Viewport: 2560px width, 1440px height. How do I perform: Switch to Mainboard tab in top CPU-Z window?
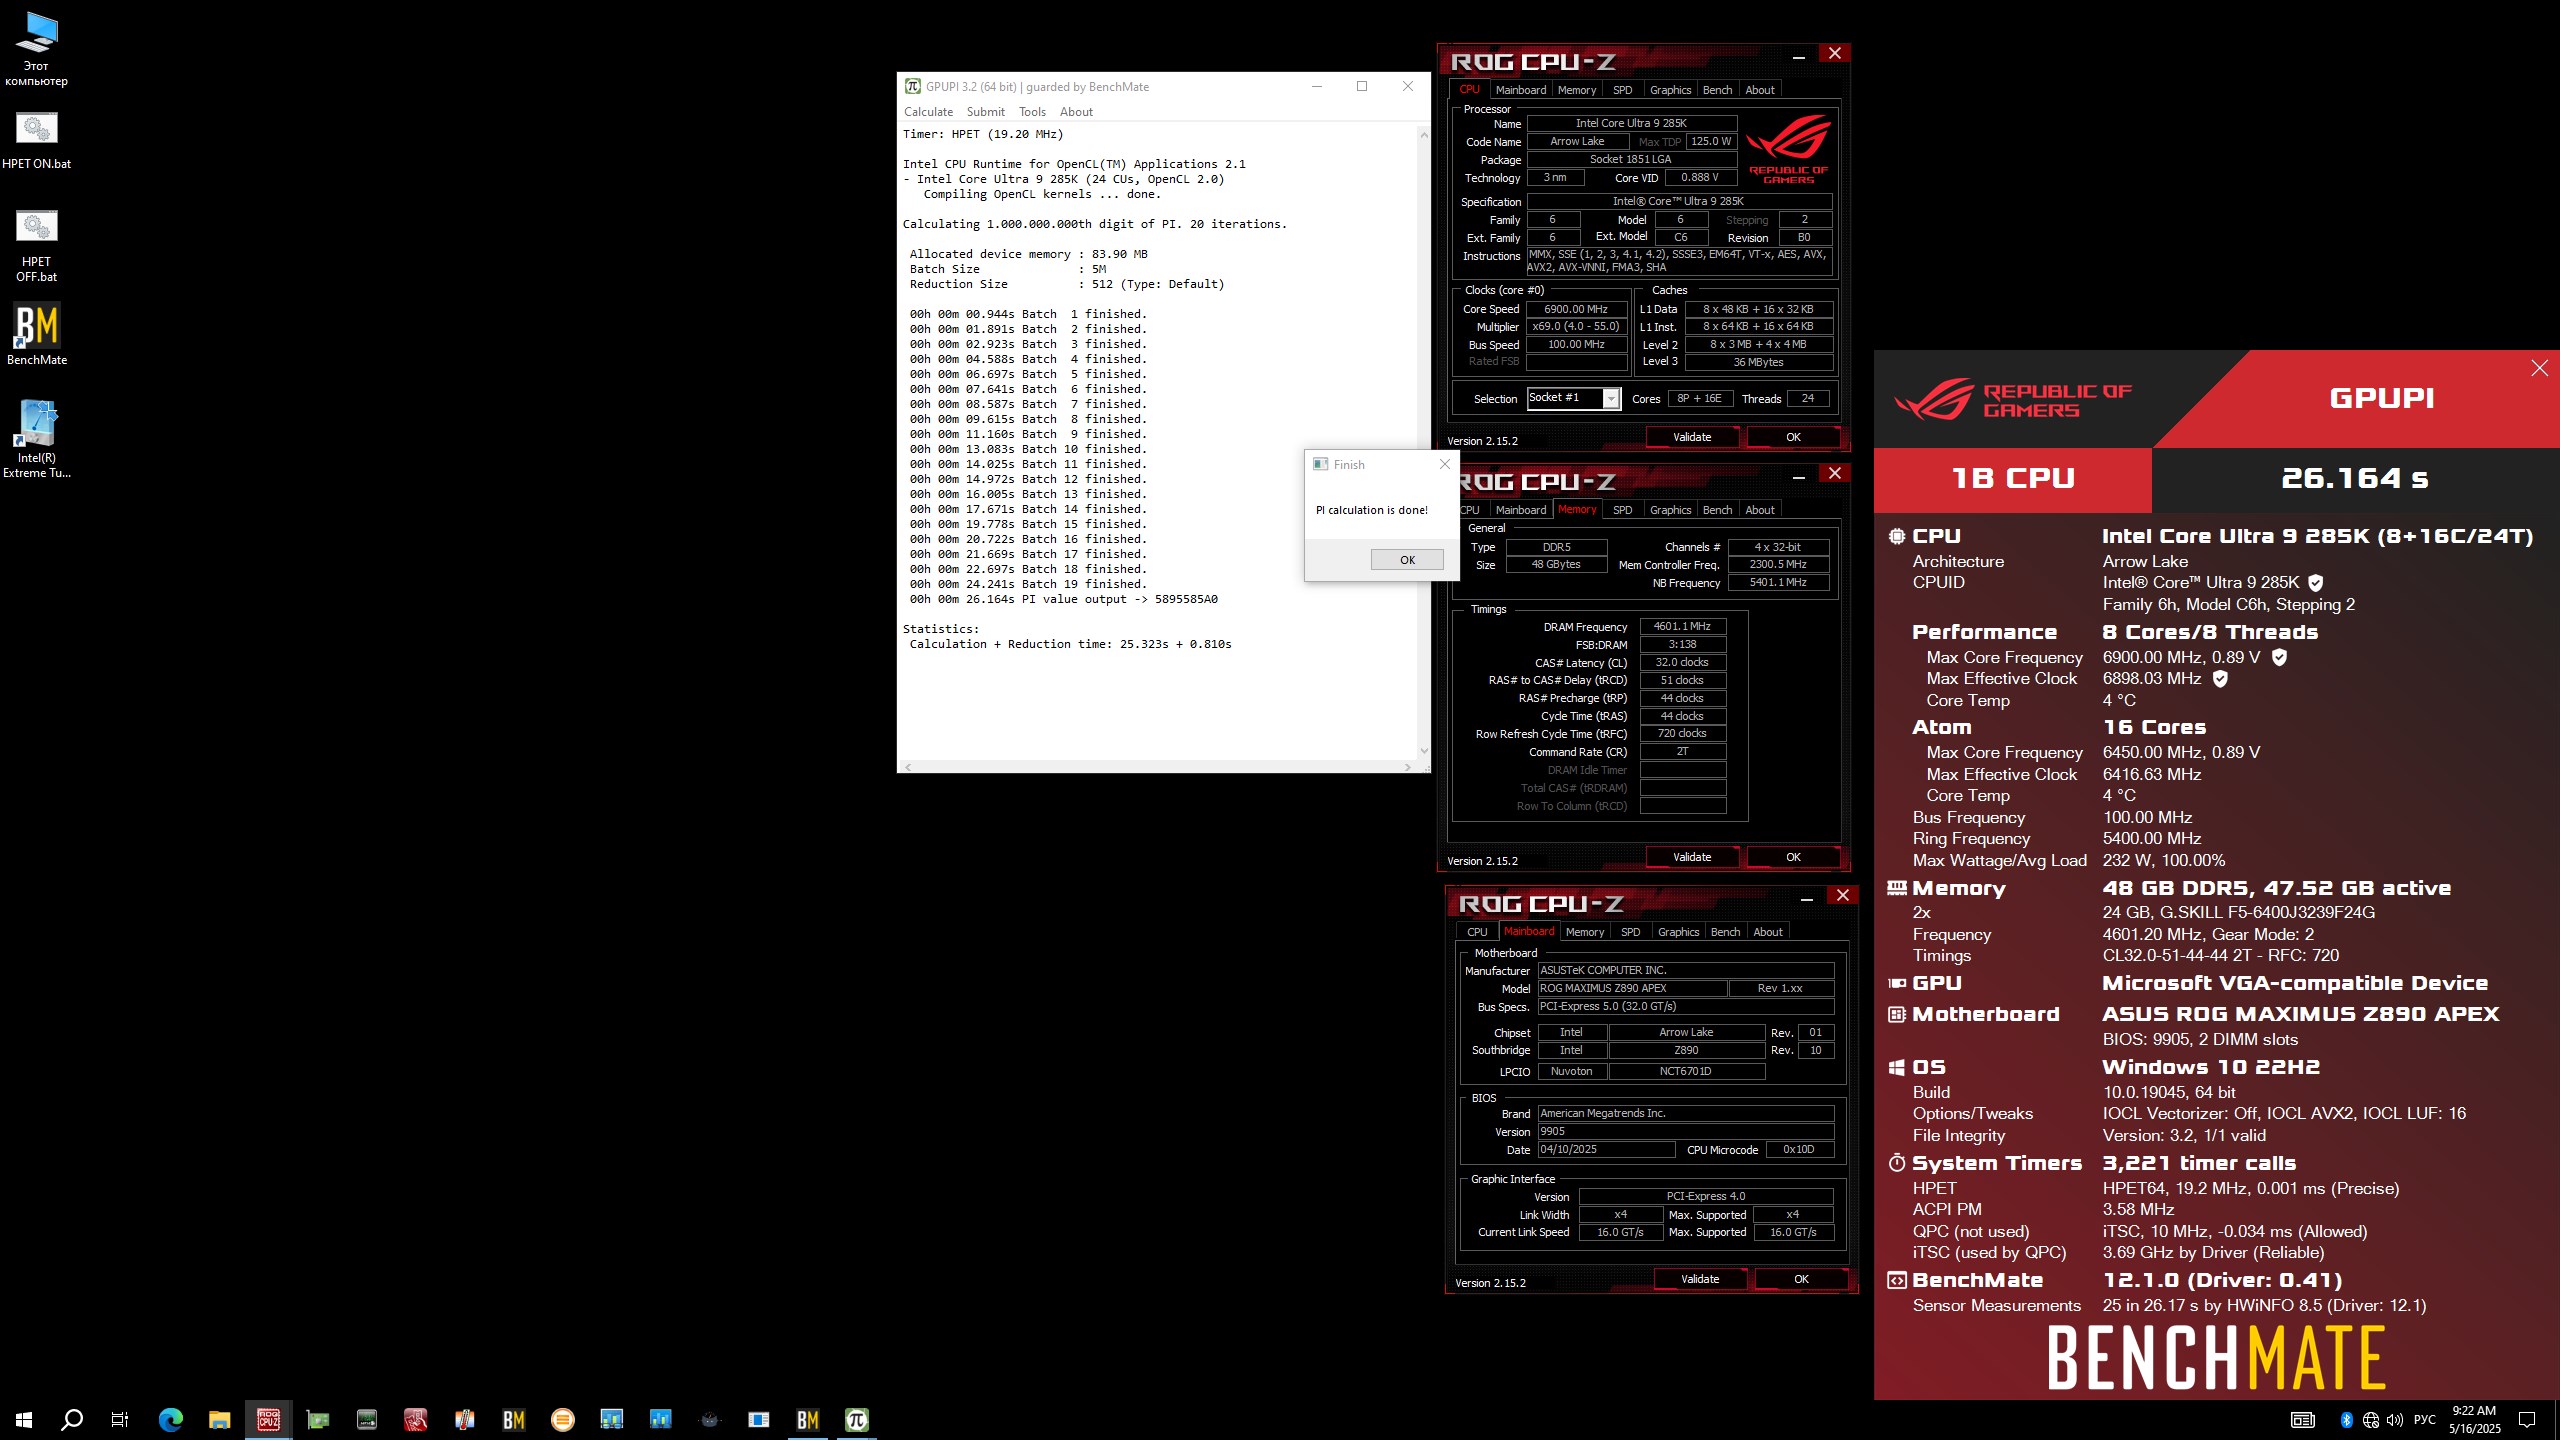click(1521, 90)
